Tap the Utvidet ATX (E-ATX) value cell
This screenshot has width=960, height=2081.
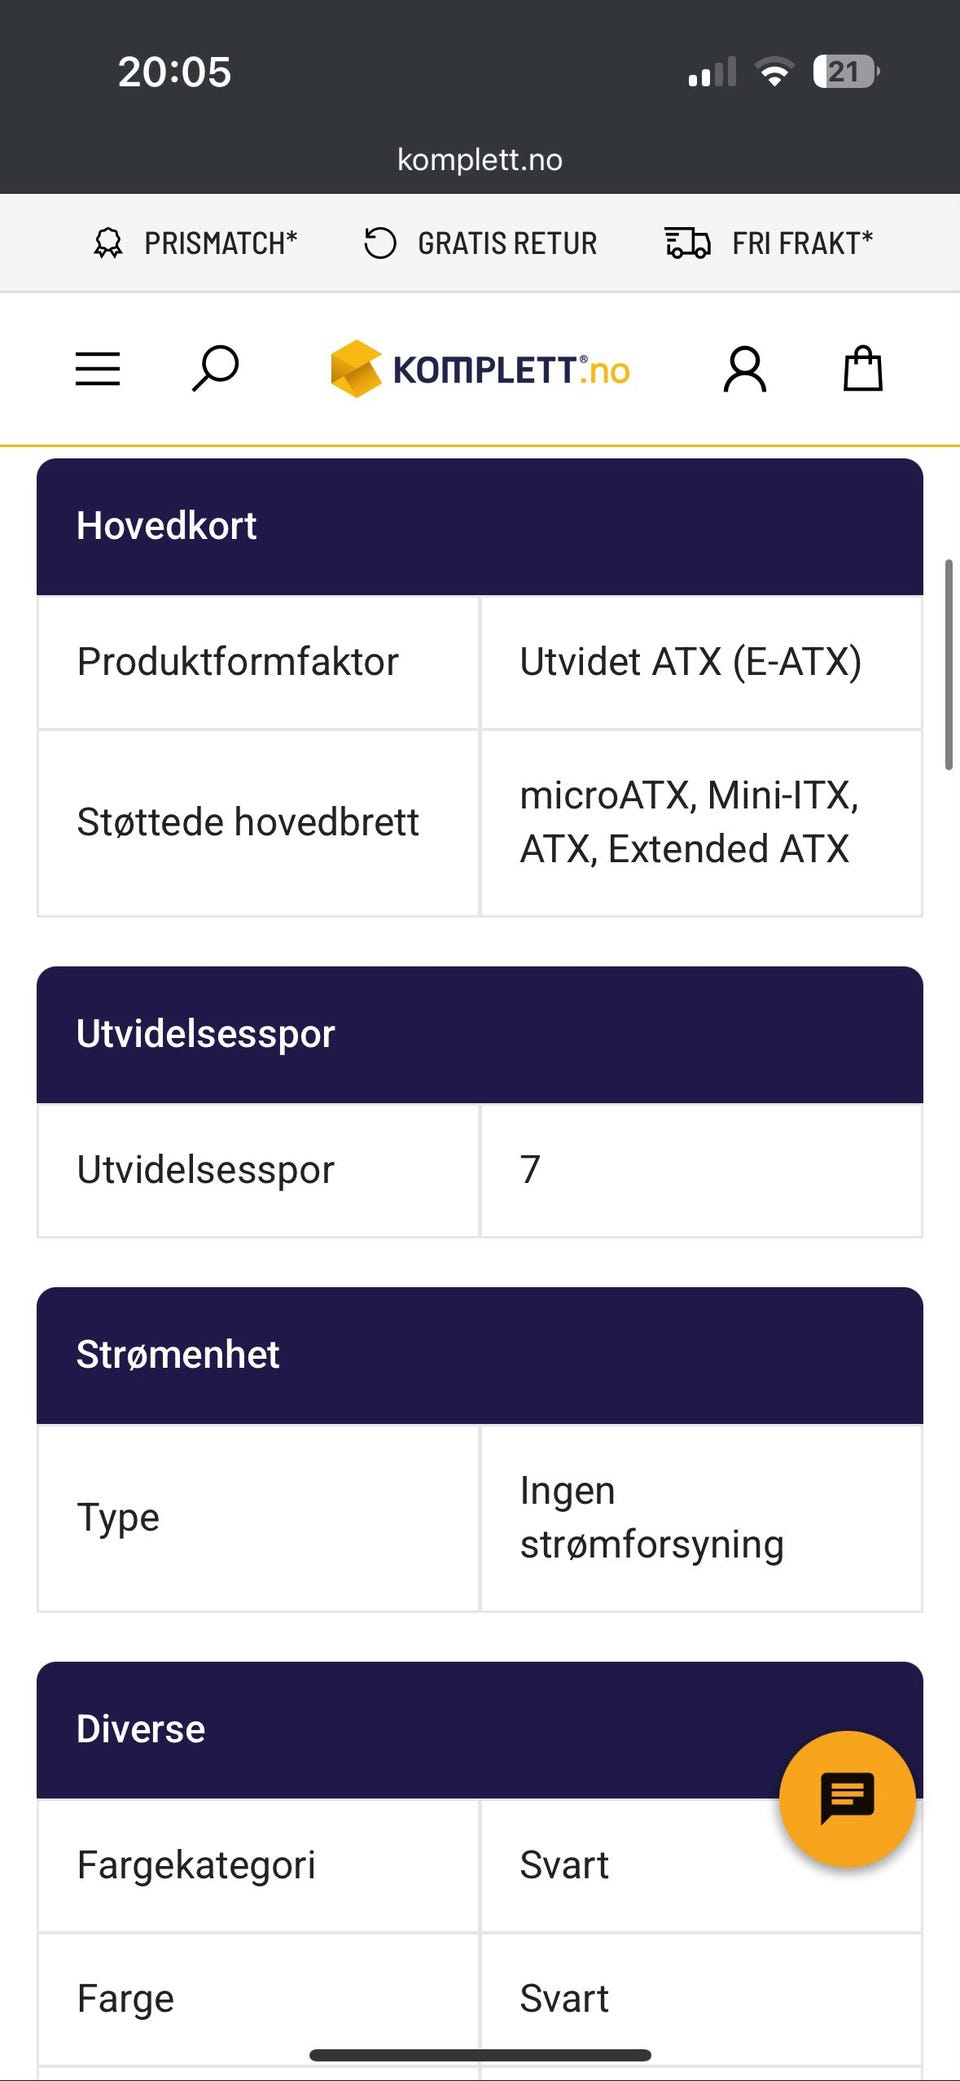[x=700, y=662]
